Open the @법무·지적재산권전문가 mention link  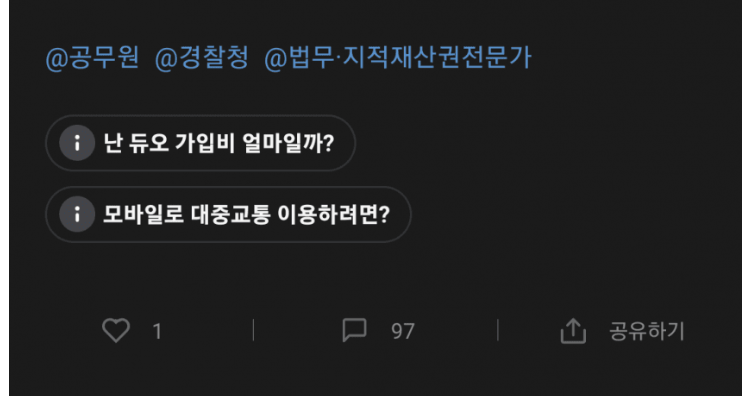pyautogui.click(x=398, y=59)
